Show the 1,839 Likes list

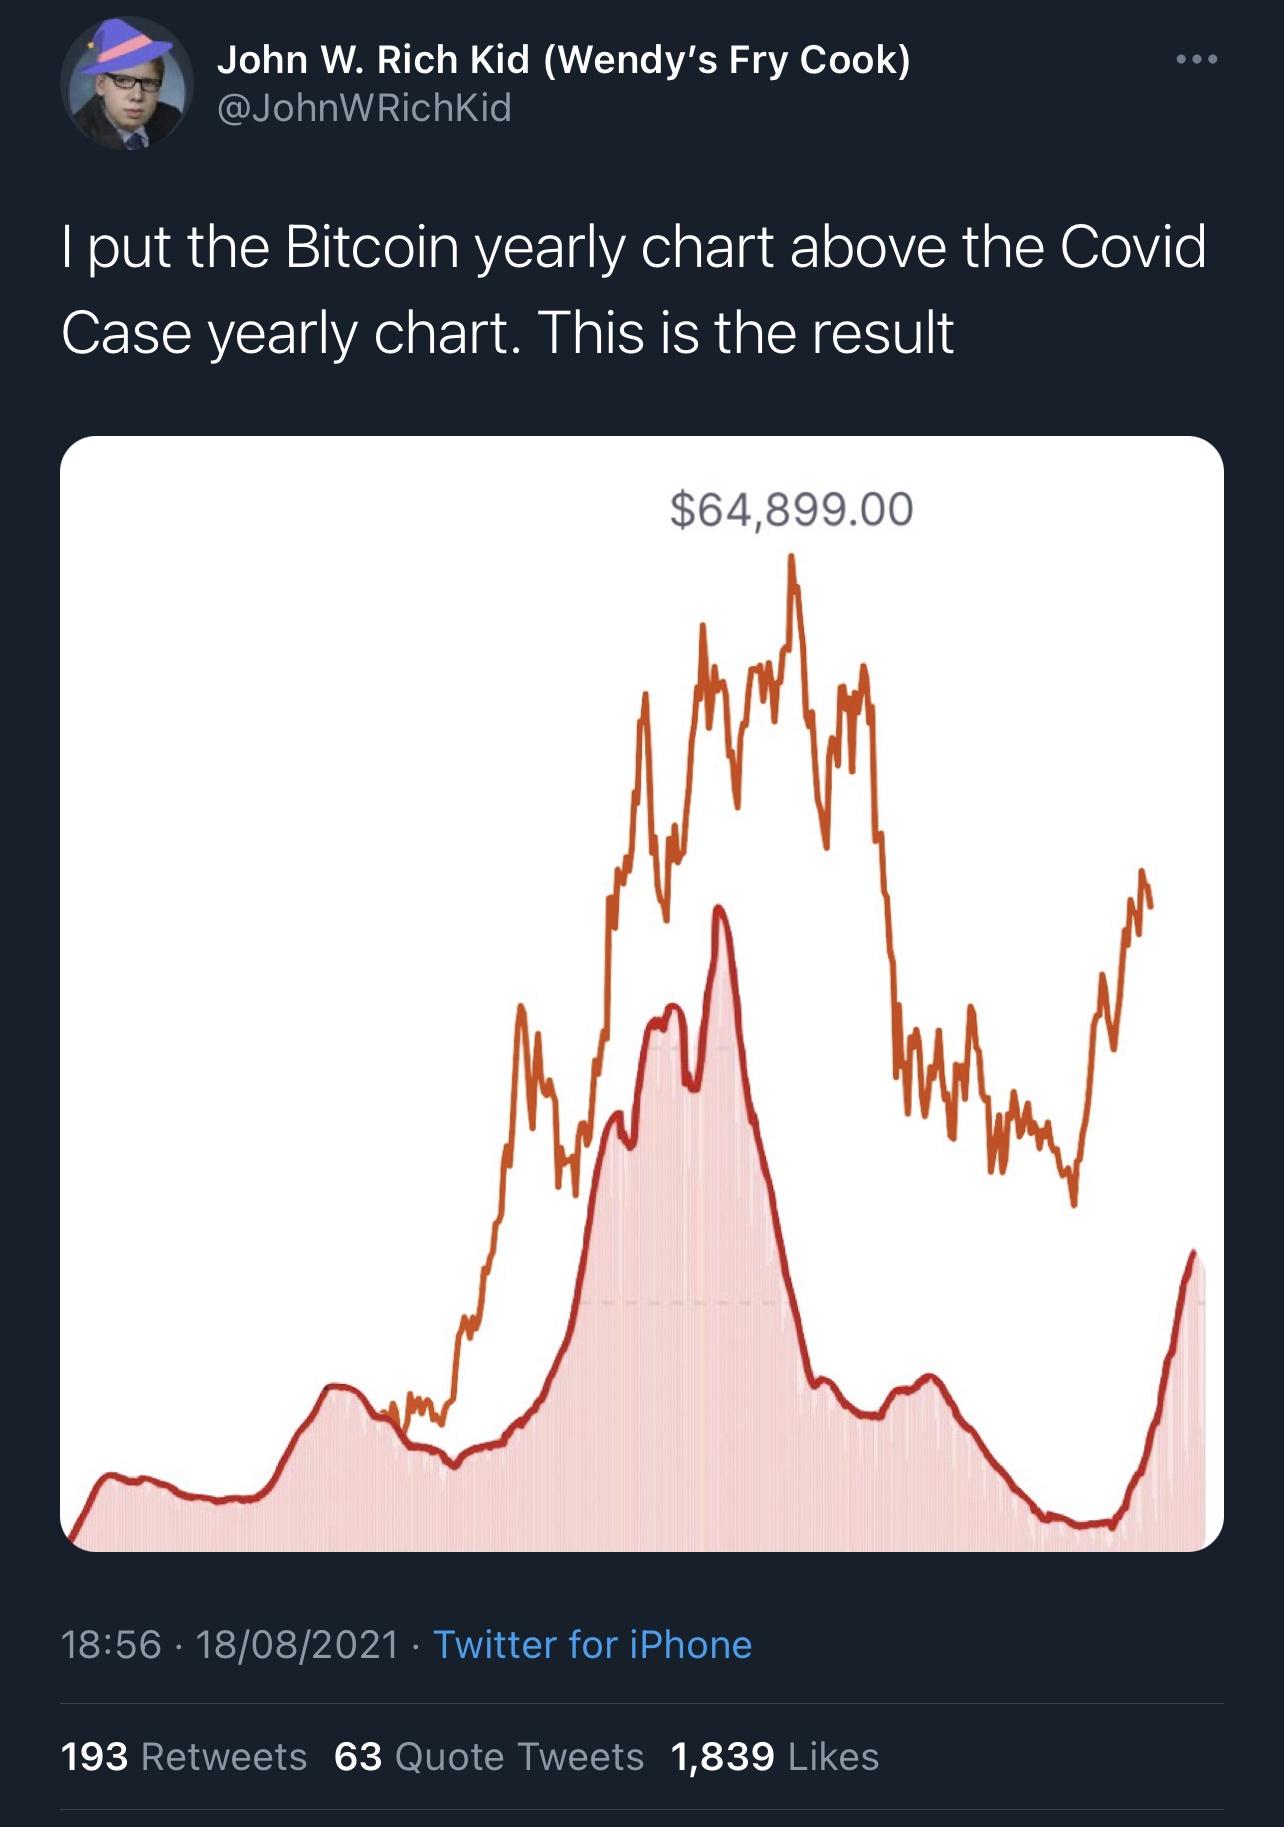(775, 1756)
